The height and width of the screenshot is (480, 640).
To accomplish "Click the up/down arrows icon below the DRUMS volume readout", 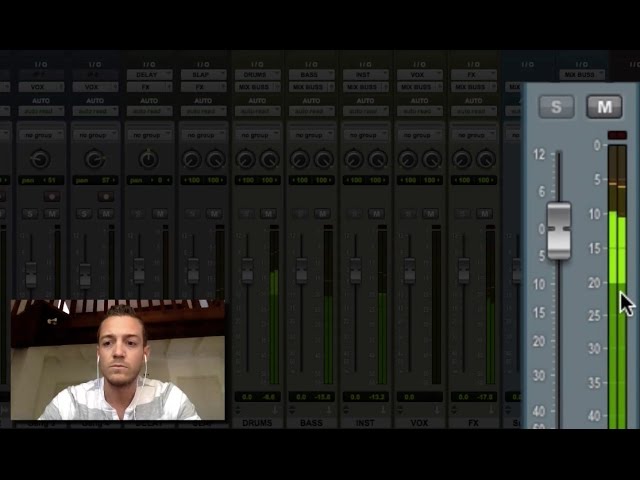I will (238, 409).
